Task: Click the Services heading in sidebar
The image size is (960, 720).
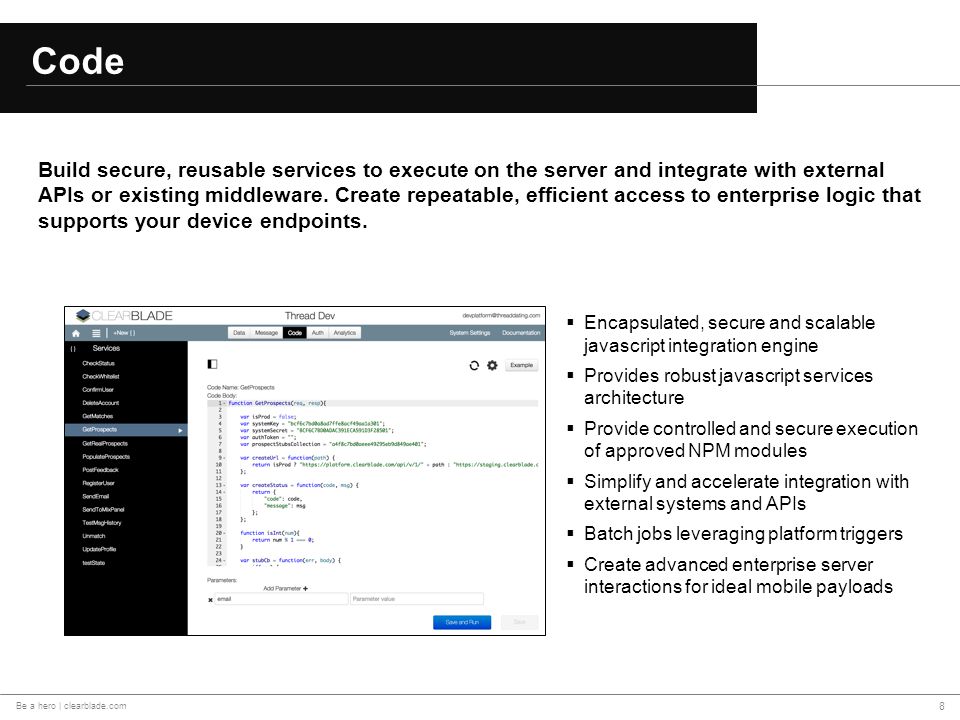Action: tap(106, 348)
